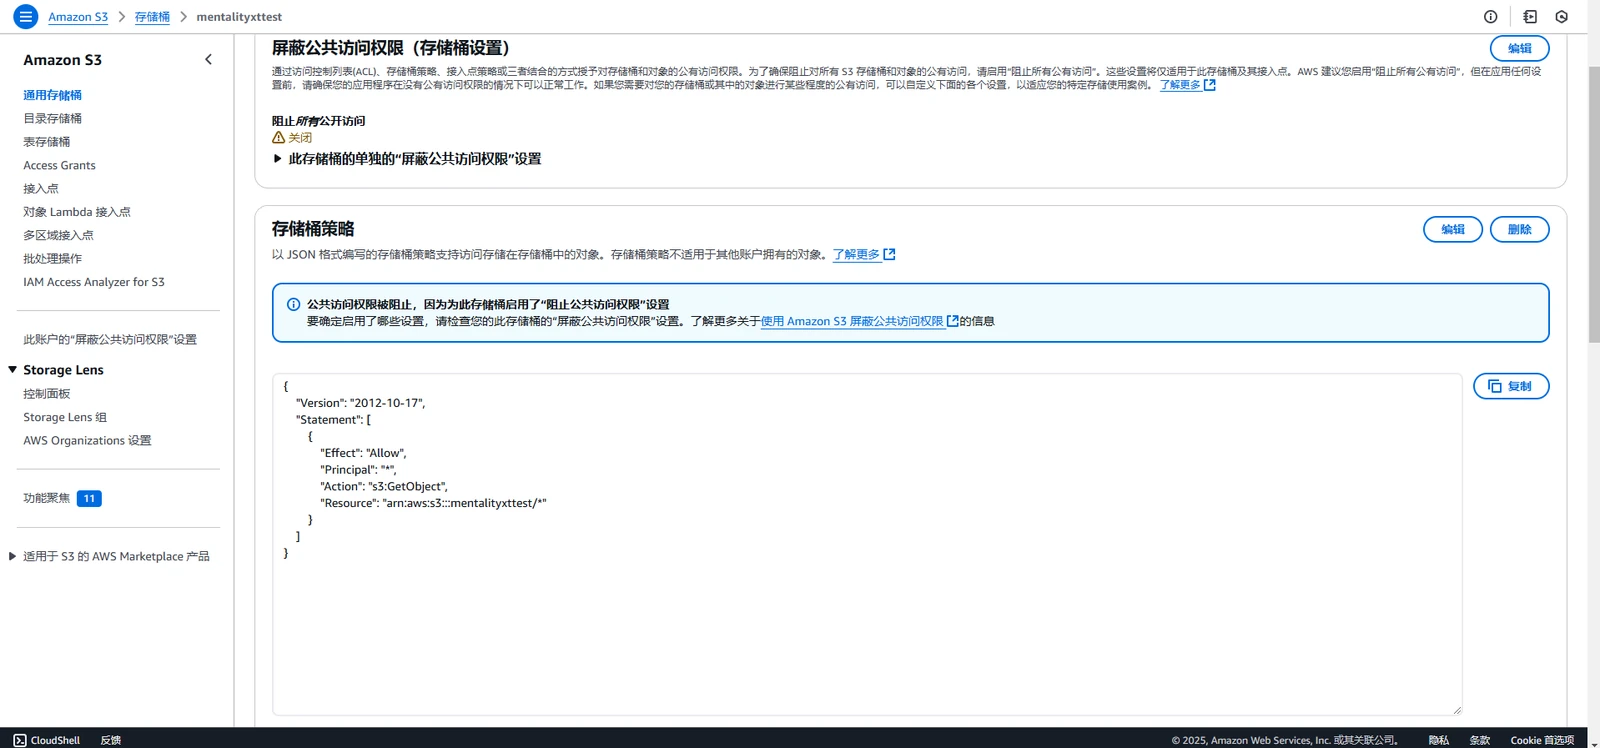Click 删除 for 存储桶策略
The height and width of the screenshot is (748, 1600).
click(1519, 230)
